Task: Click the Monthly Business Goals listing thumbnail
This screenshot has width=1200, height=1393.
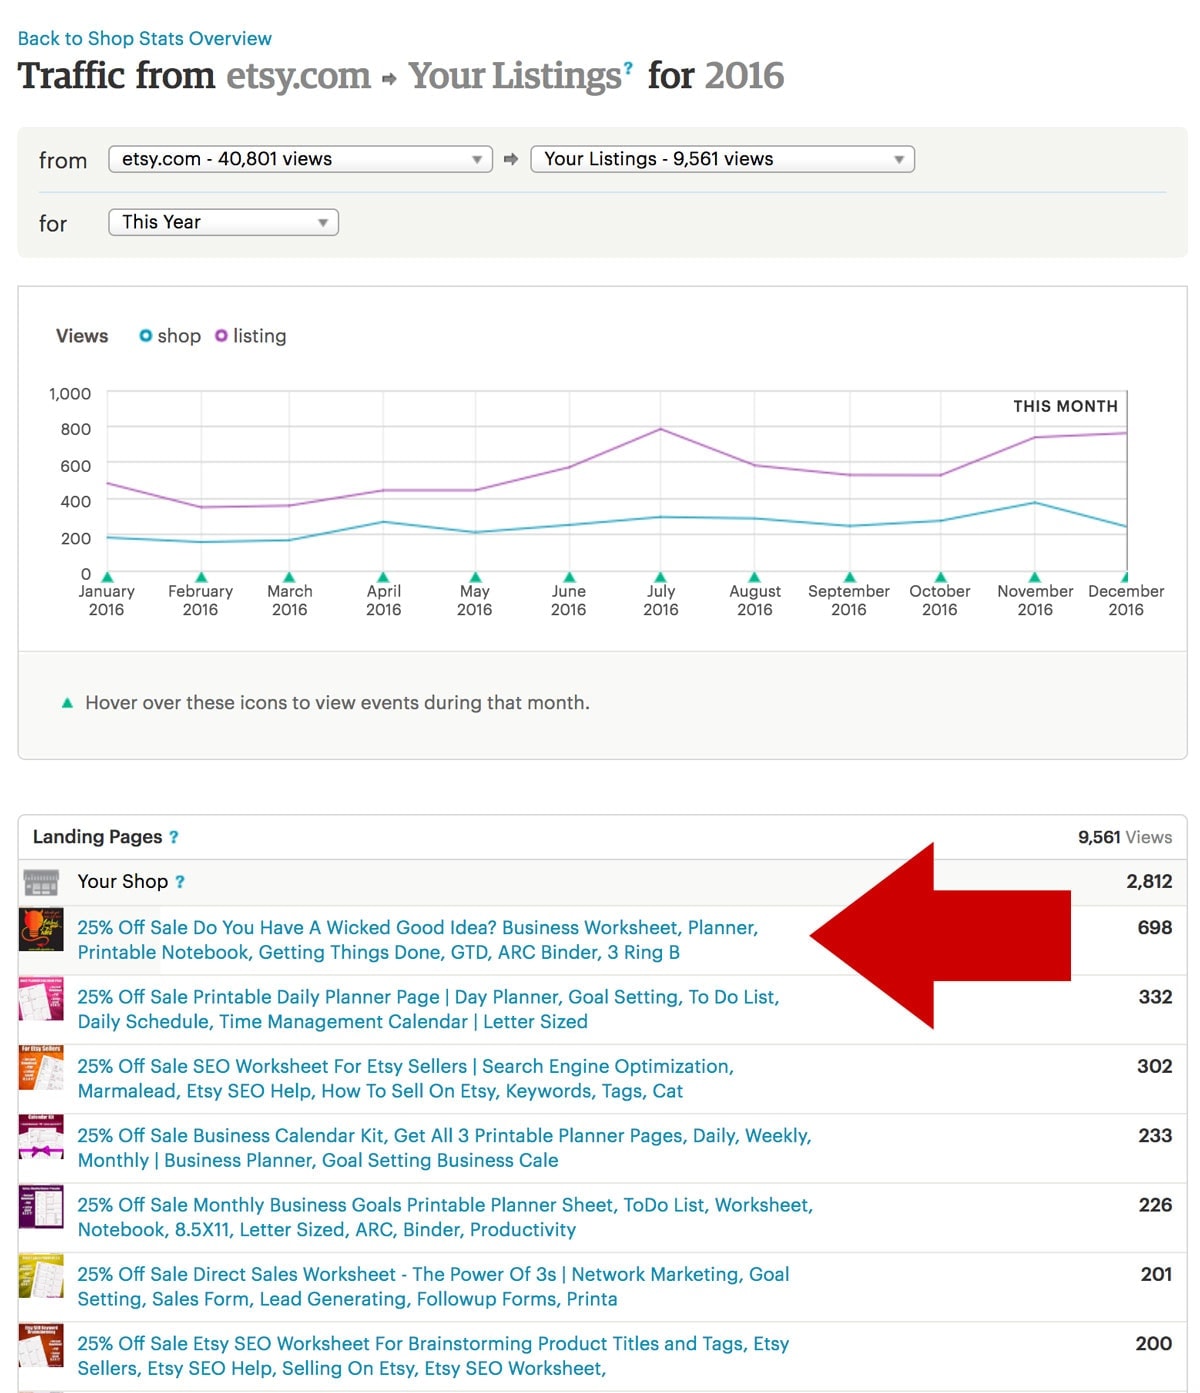Action: tap(41, 1207)
